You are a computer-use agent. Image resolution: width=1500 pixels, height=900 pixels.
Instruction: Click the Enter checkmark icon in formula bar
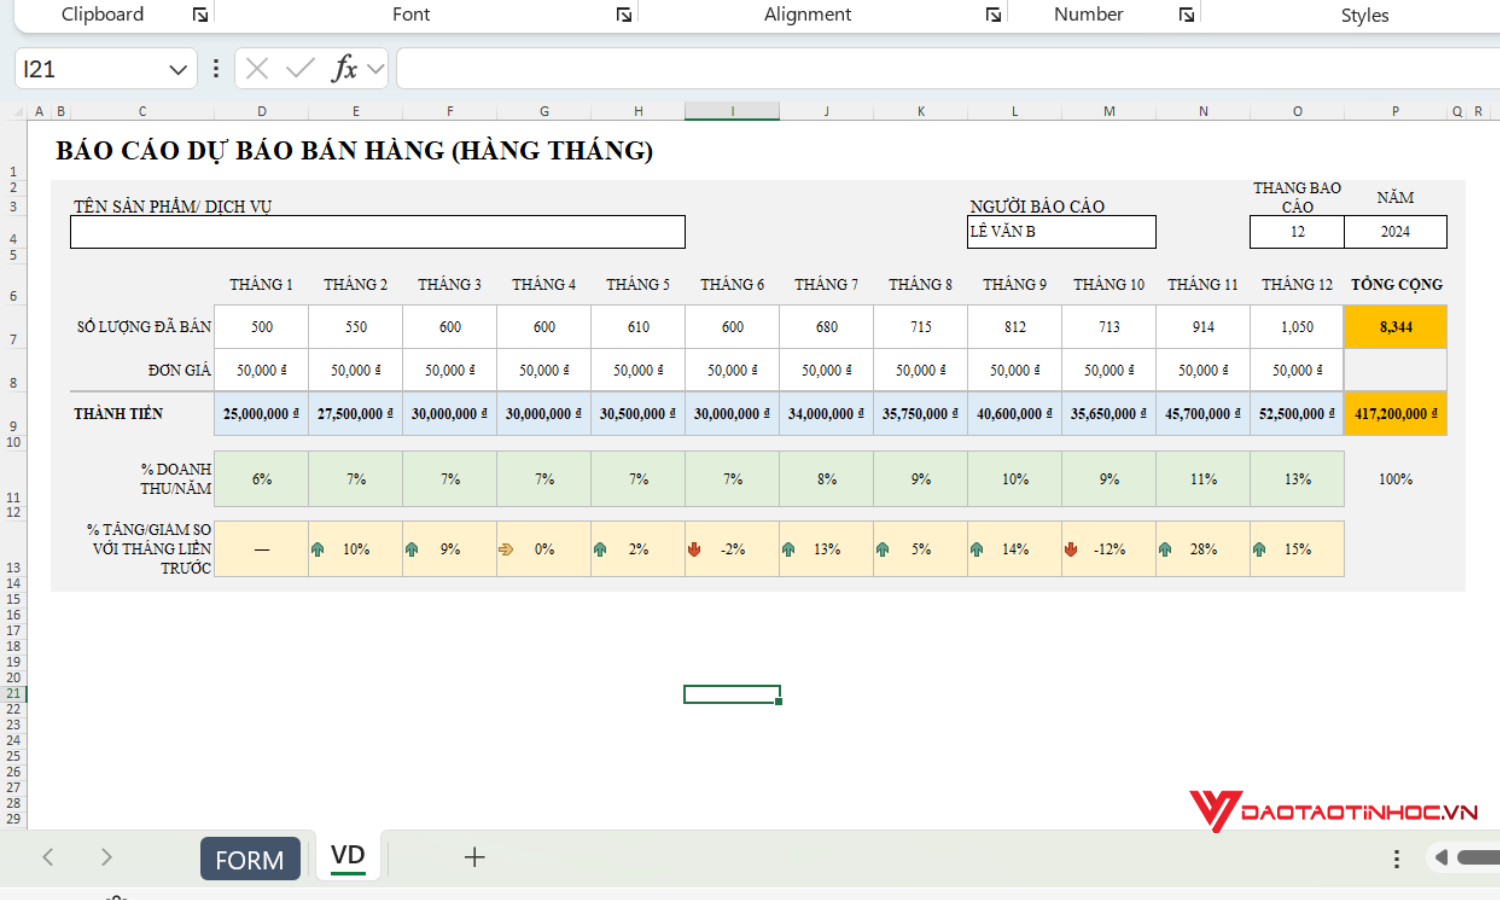299,68
